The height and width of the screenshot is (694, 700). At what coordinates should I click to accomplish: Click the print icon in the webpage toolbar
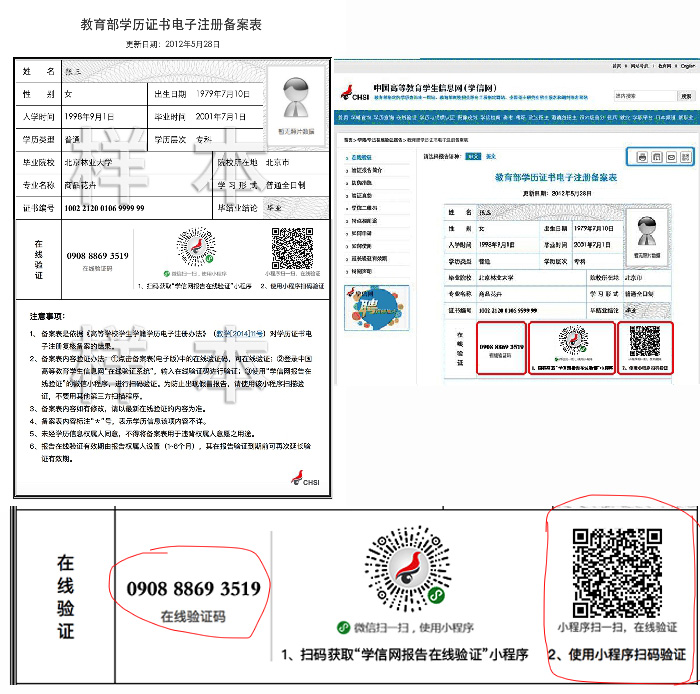coord(642,157)
